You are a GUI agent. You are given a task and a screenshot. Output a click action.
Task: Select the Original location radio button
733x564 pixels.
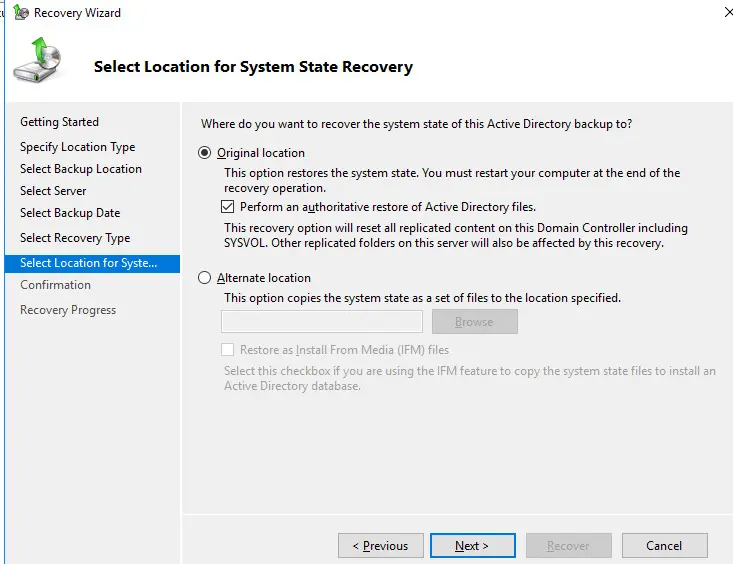(204, 153)
